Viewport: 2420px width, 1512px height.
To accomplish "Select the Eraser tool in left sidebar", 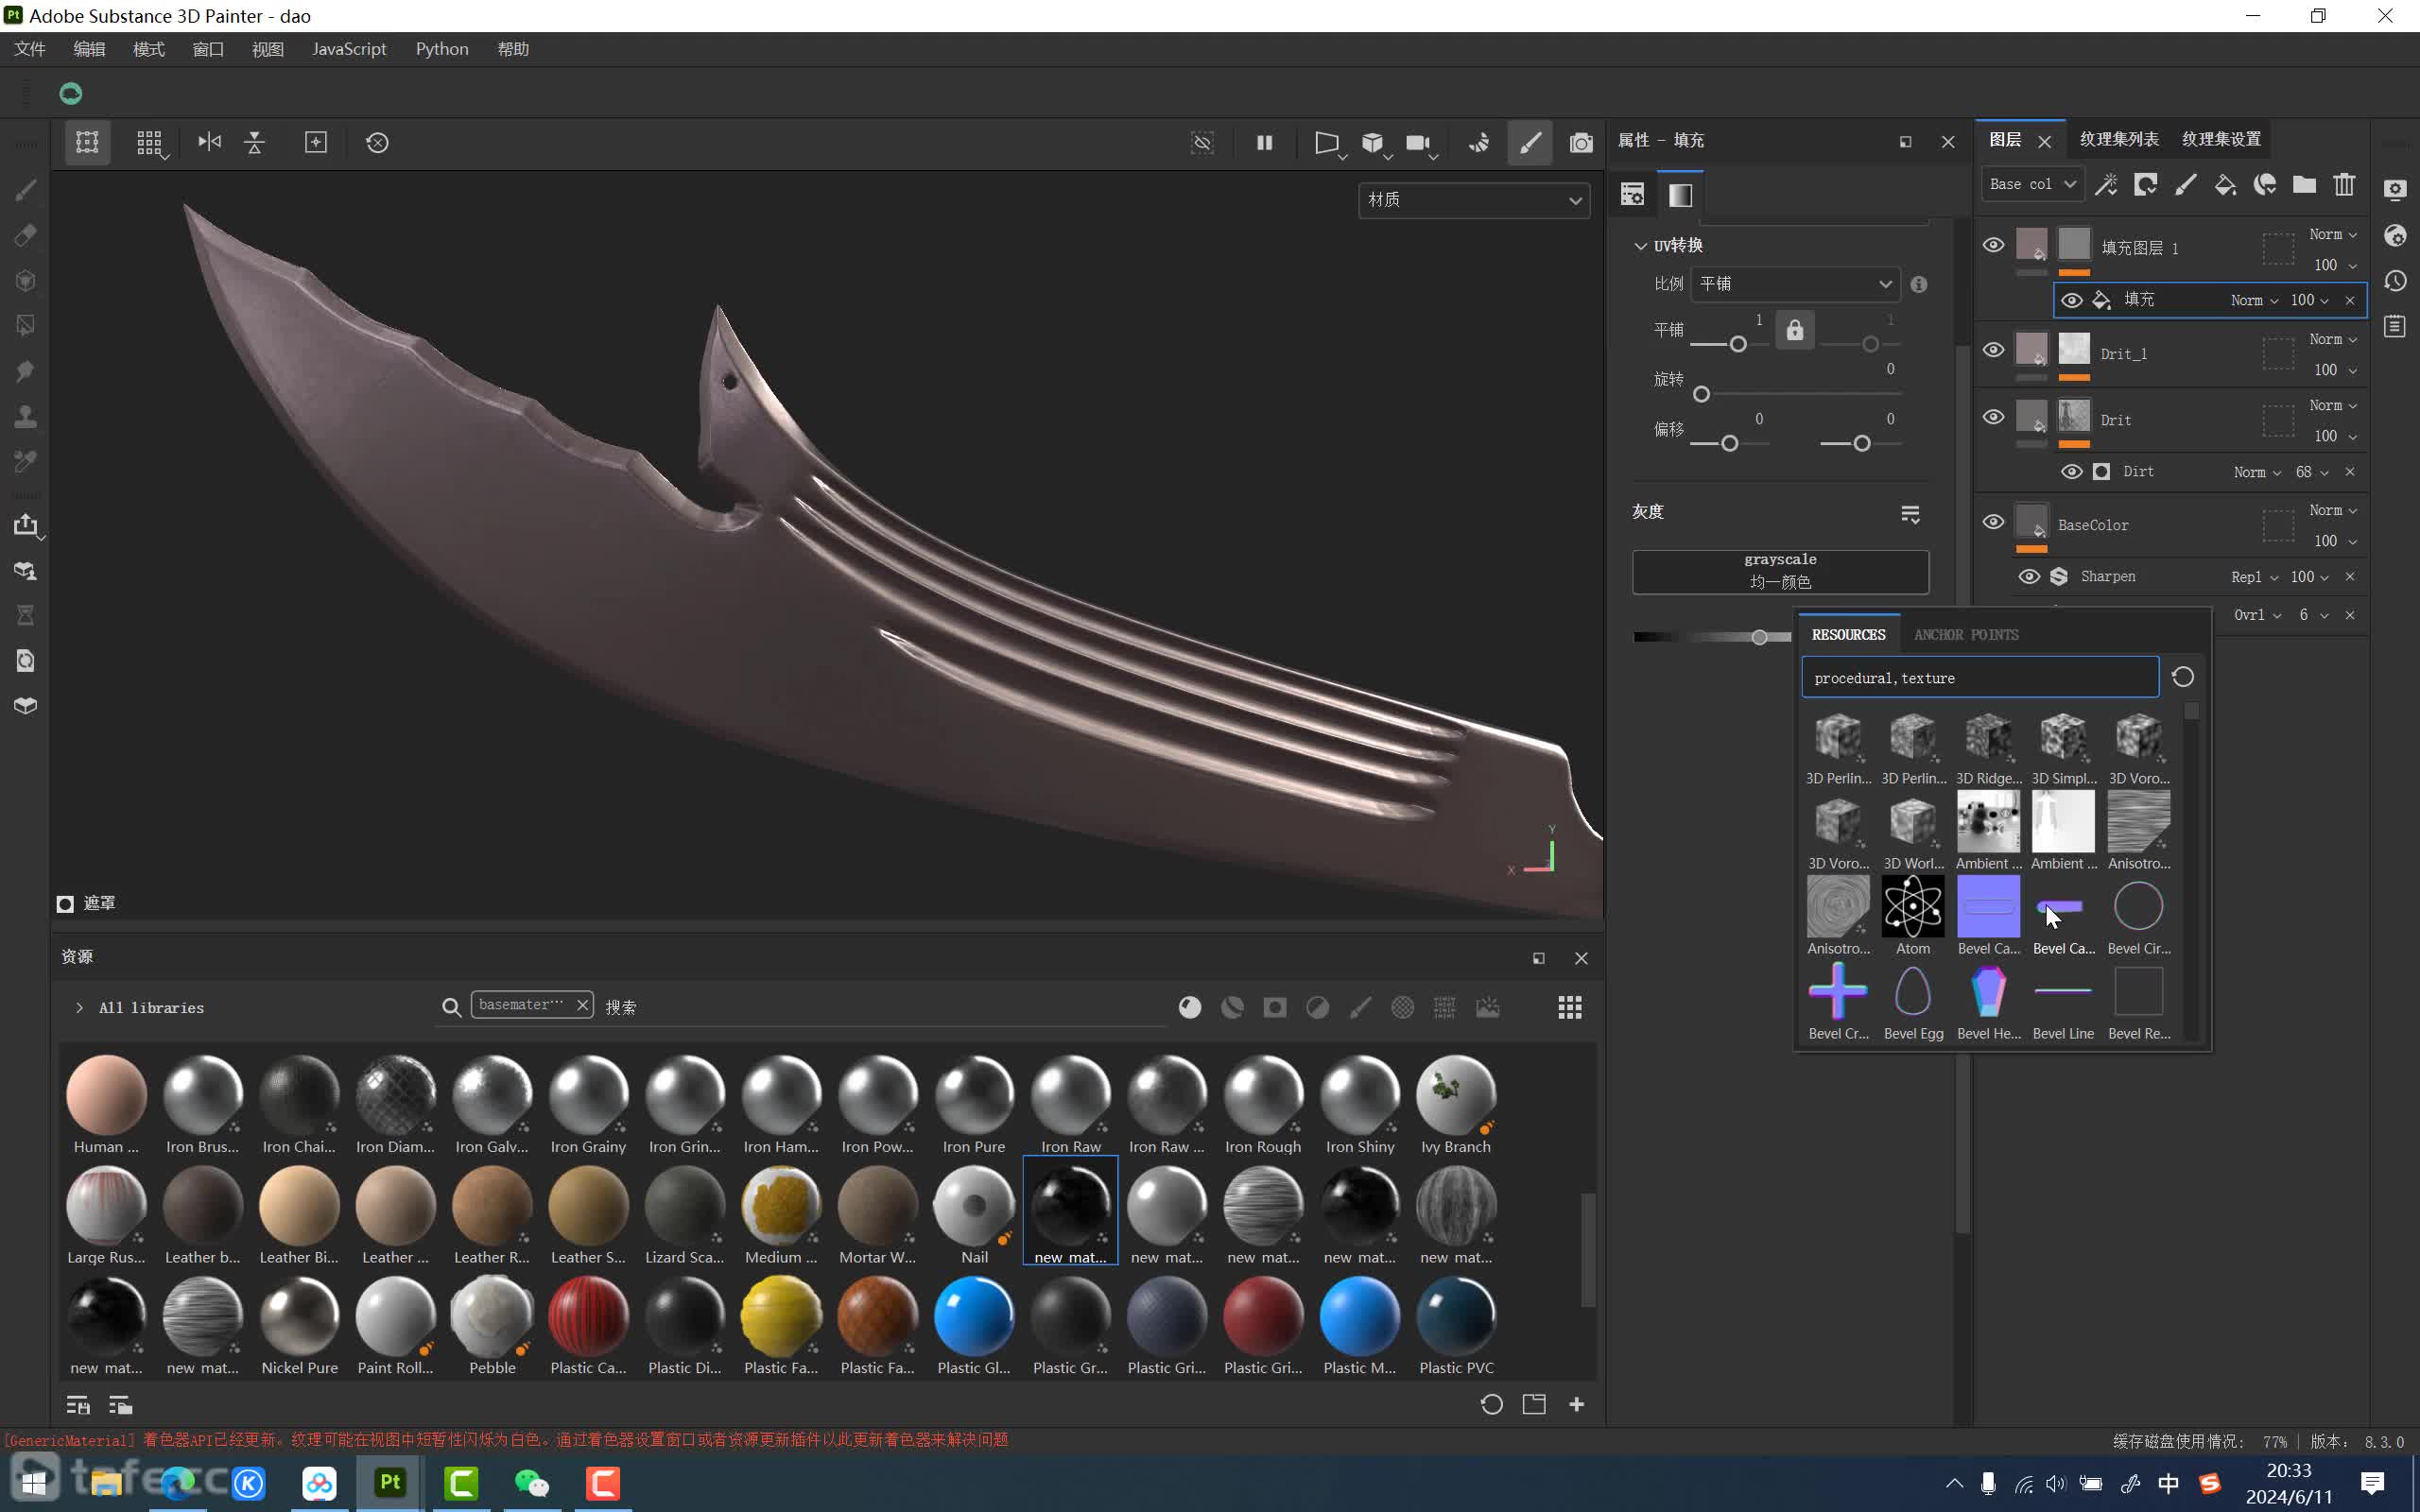I will coord(26,235).
